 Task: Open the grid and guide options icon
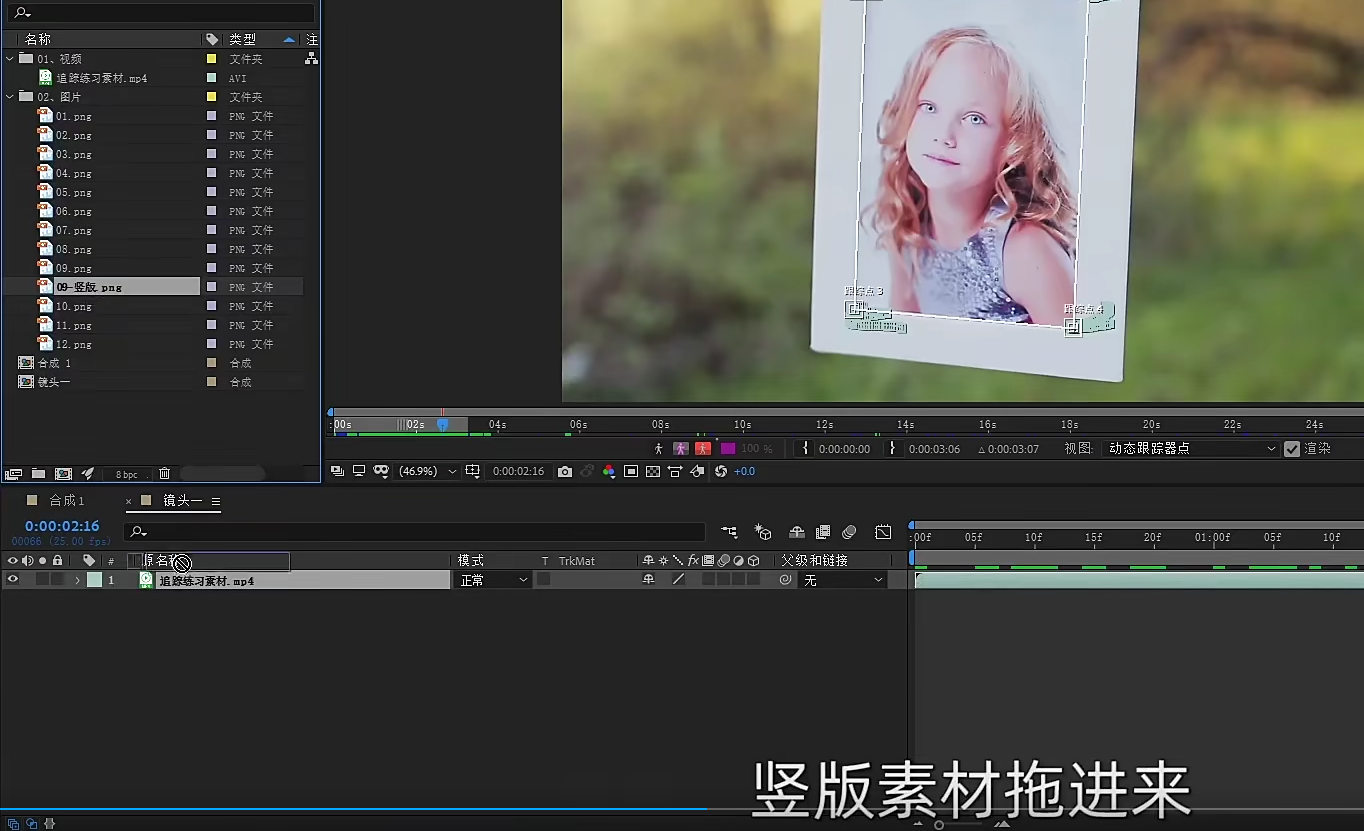click(472, 471)
